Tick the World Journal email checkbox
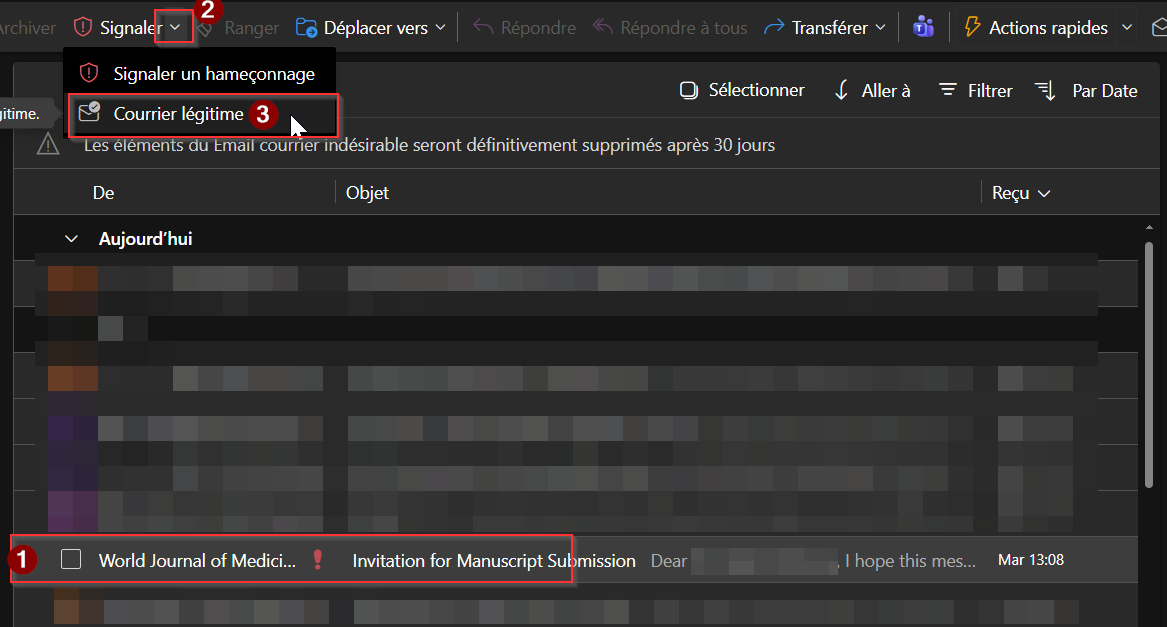This screenshot has height=627, width=1167. (70, 560)
